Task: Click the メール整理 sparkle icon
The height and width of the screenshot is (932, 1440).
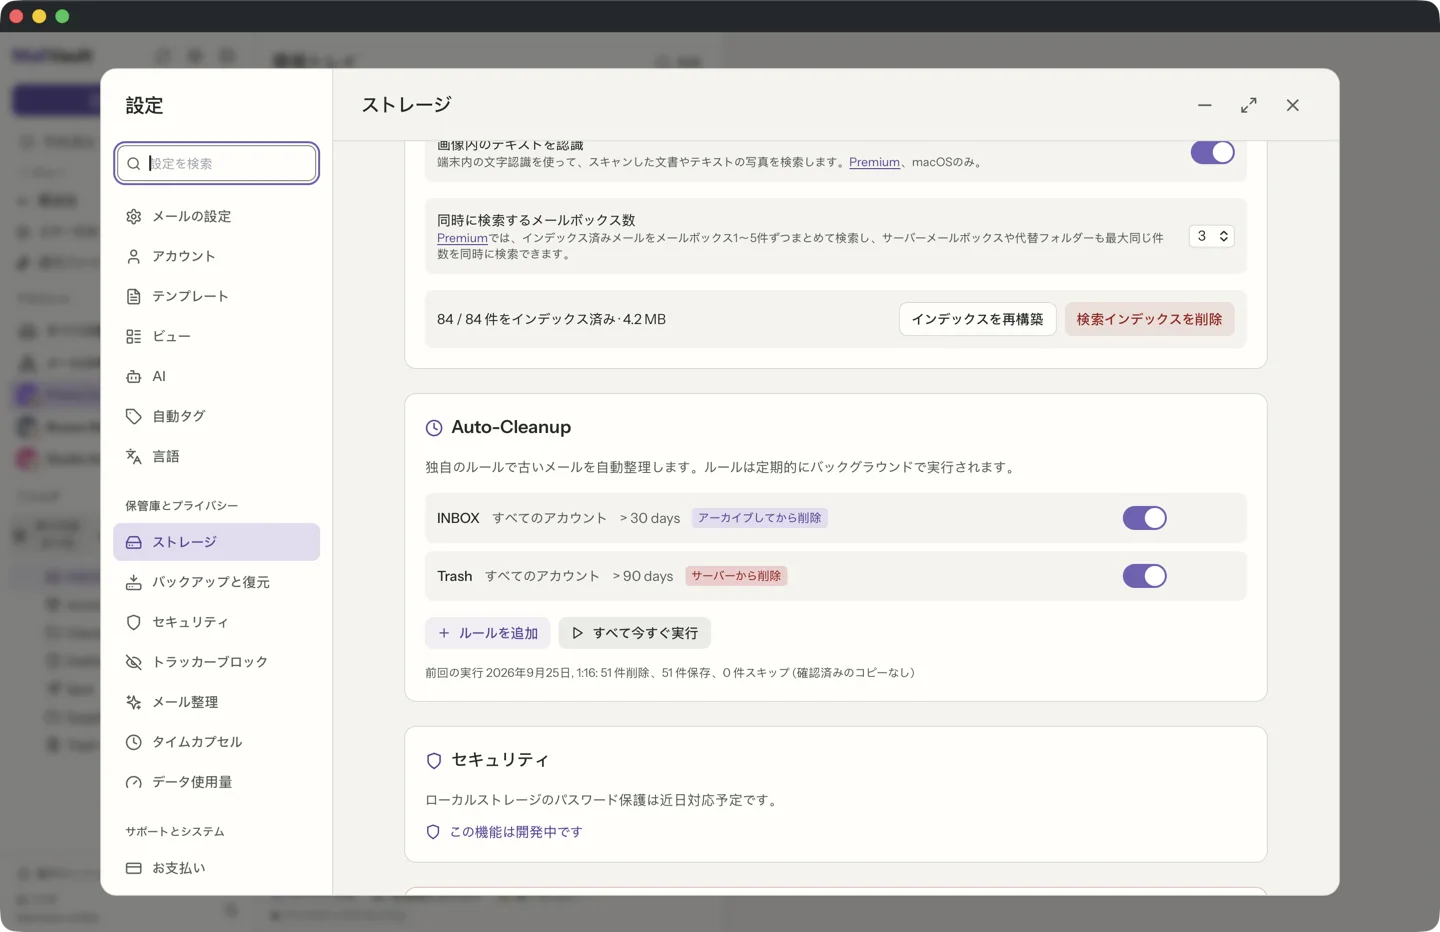Action: pos(134,702)
